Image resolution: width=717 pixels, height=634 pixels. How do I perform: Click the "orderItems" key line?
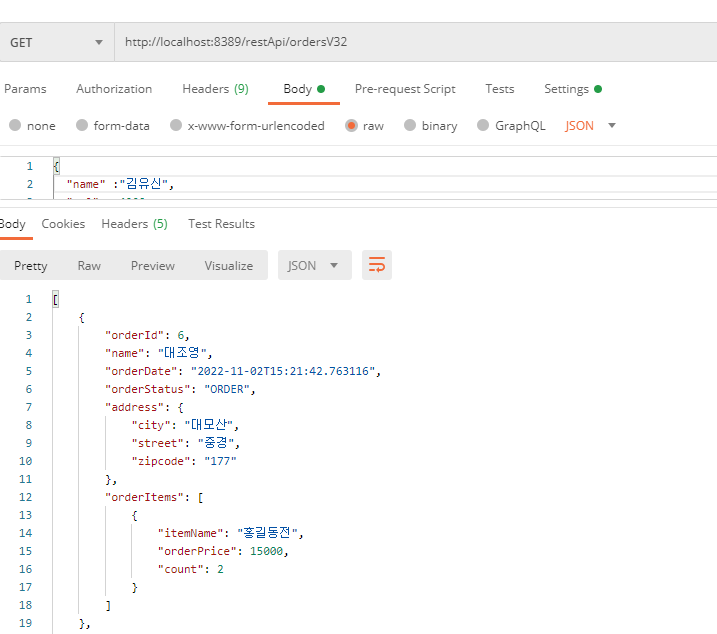tap(154, 497)
